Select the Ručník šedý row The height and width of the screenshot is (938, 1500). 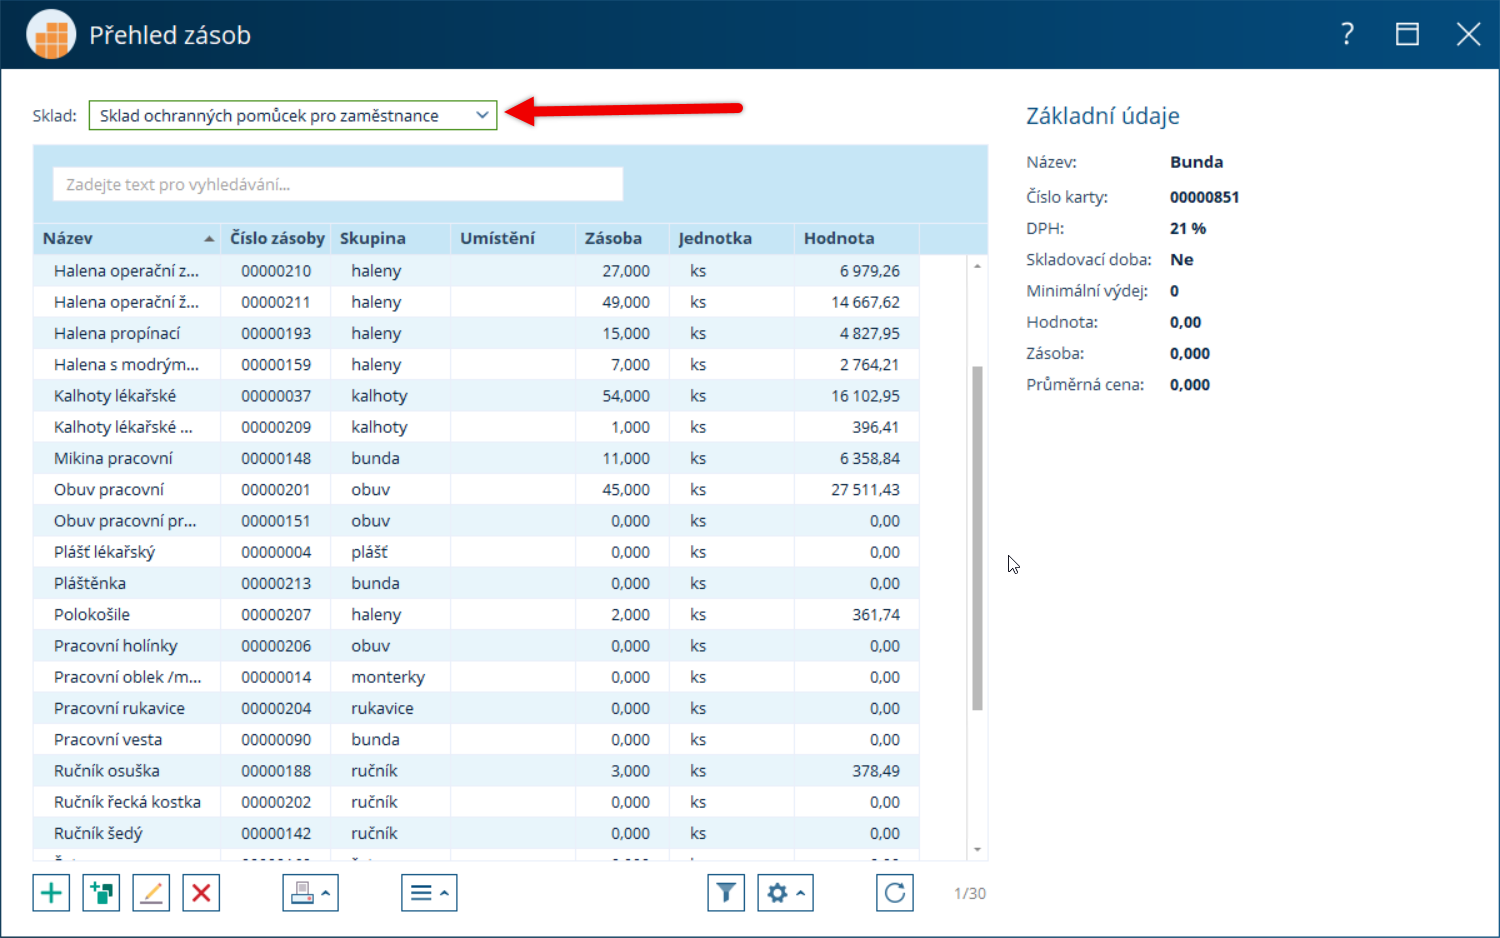pos(476,833)
